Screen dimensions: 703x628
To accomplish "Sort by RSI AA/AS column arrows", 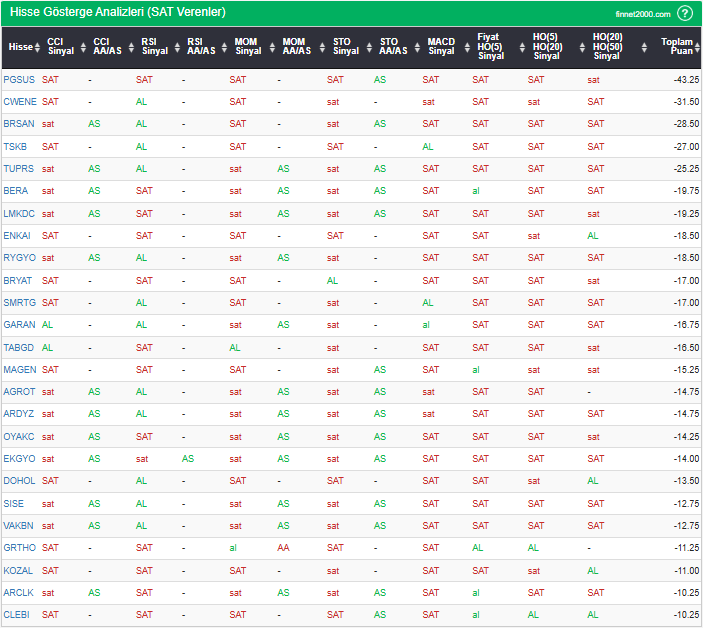I will pos(225,47).
